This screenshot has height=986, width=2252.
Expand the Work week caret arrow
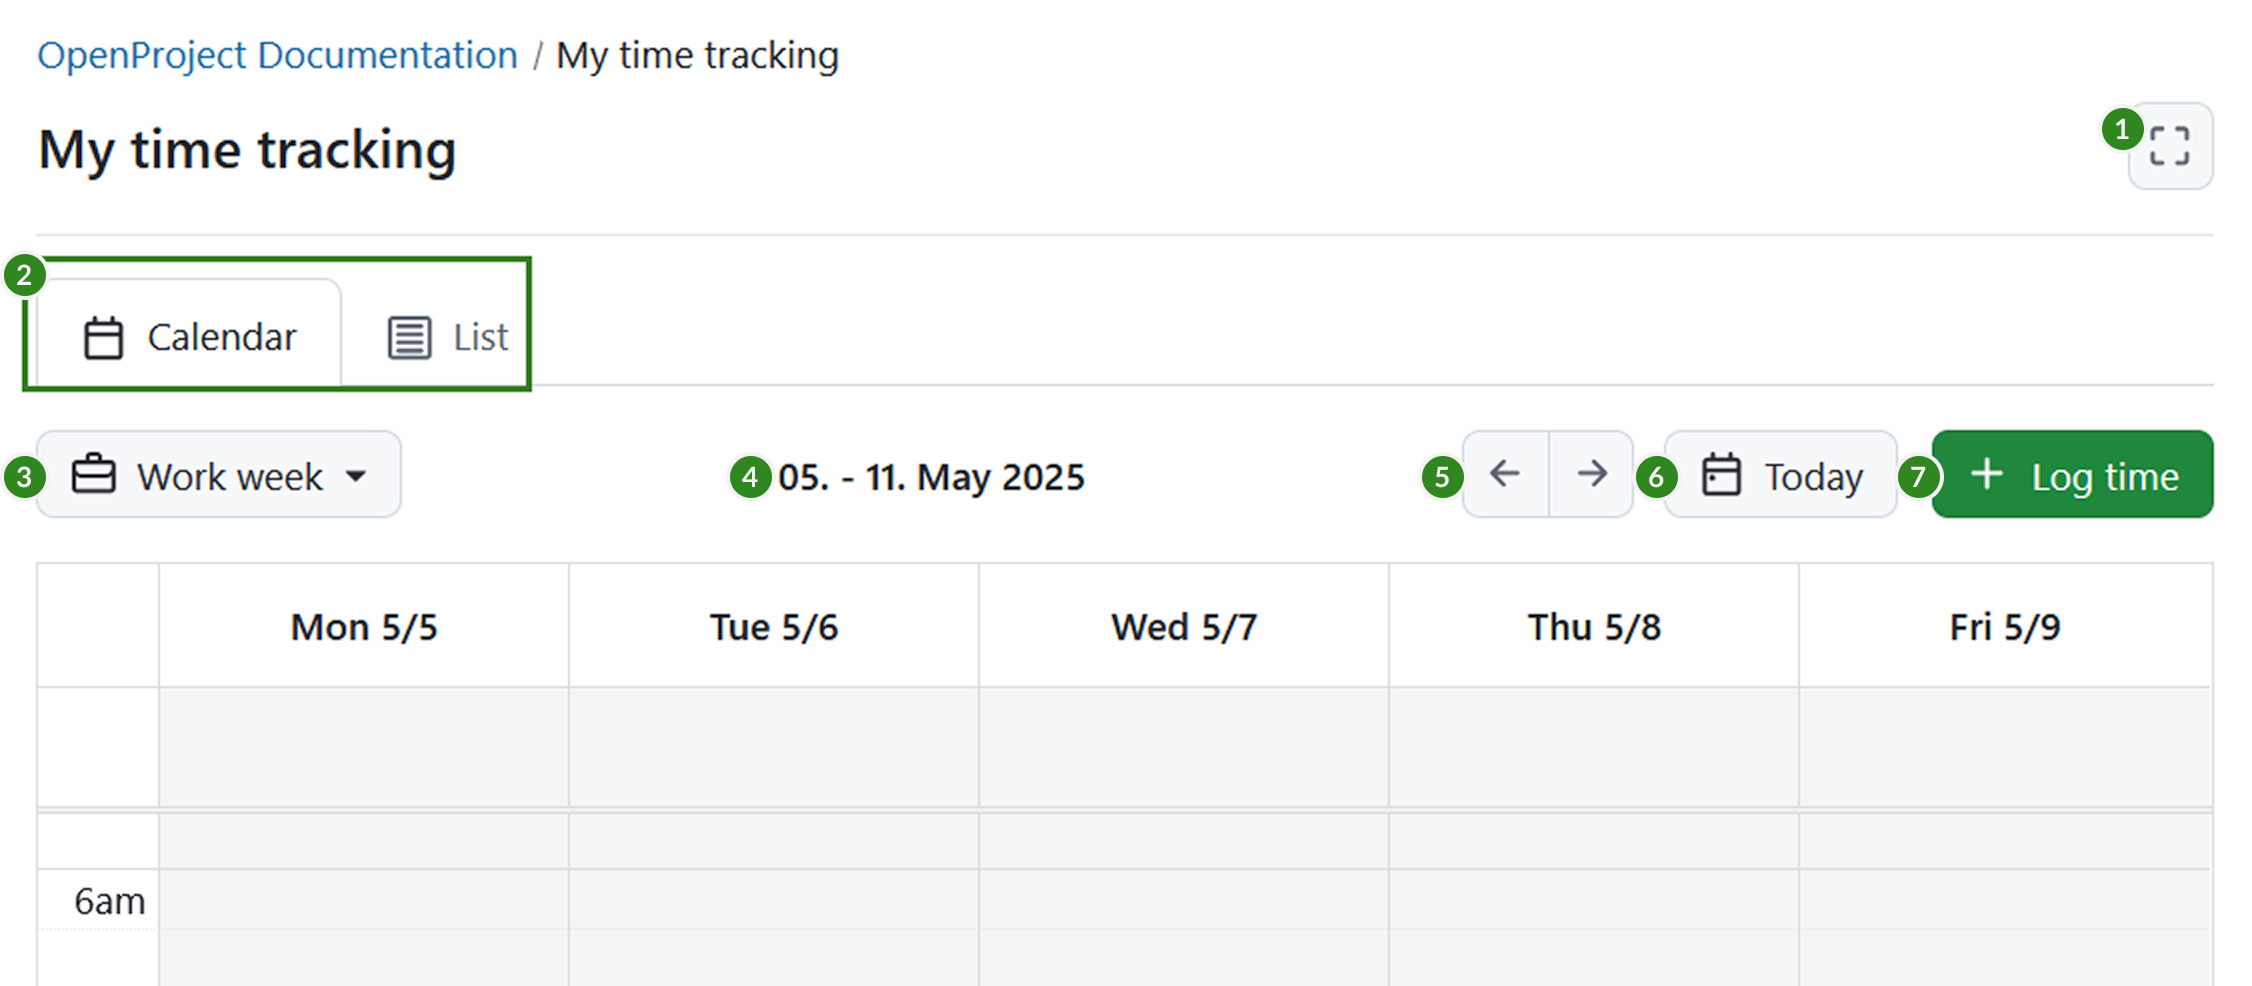(355, 477)
